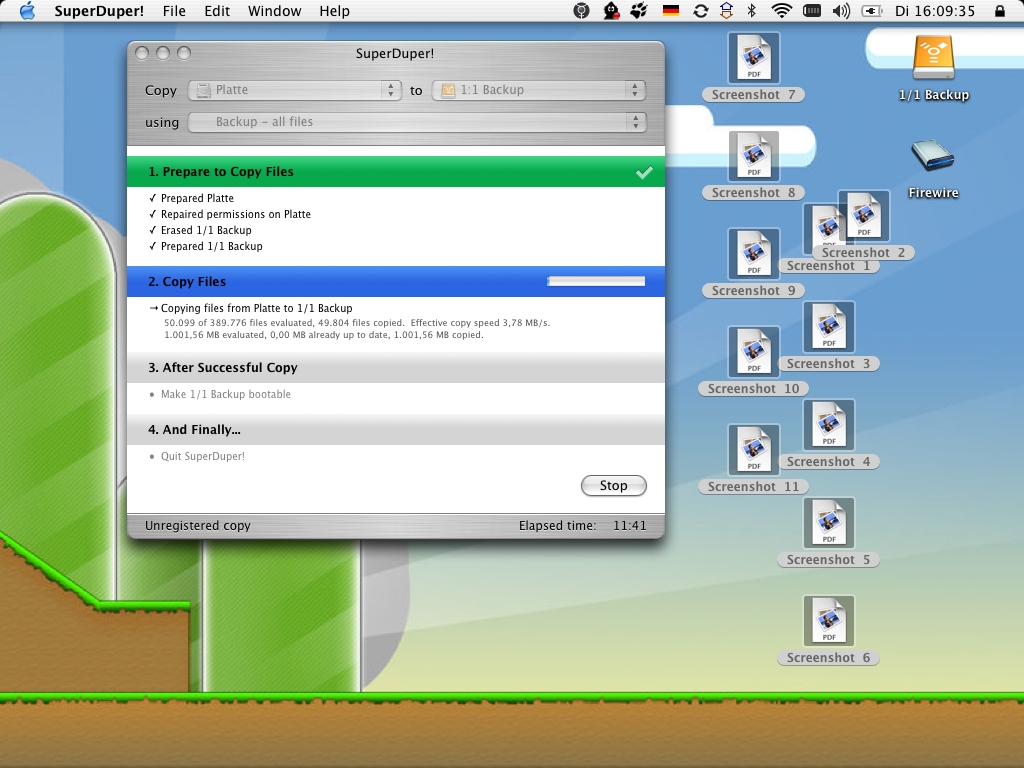Viewport: 1024px width, 768px height.
Task: Click the sync arrows menu bar icon
Action: [x=701, y=11]
